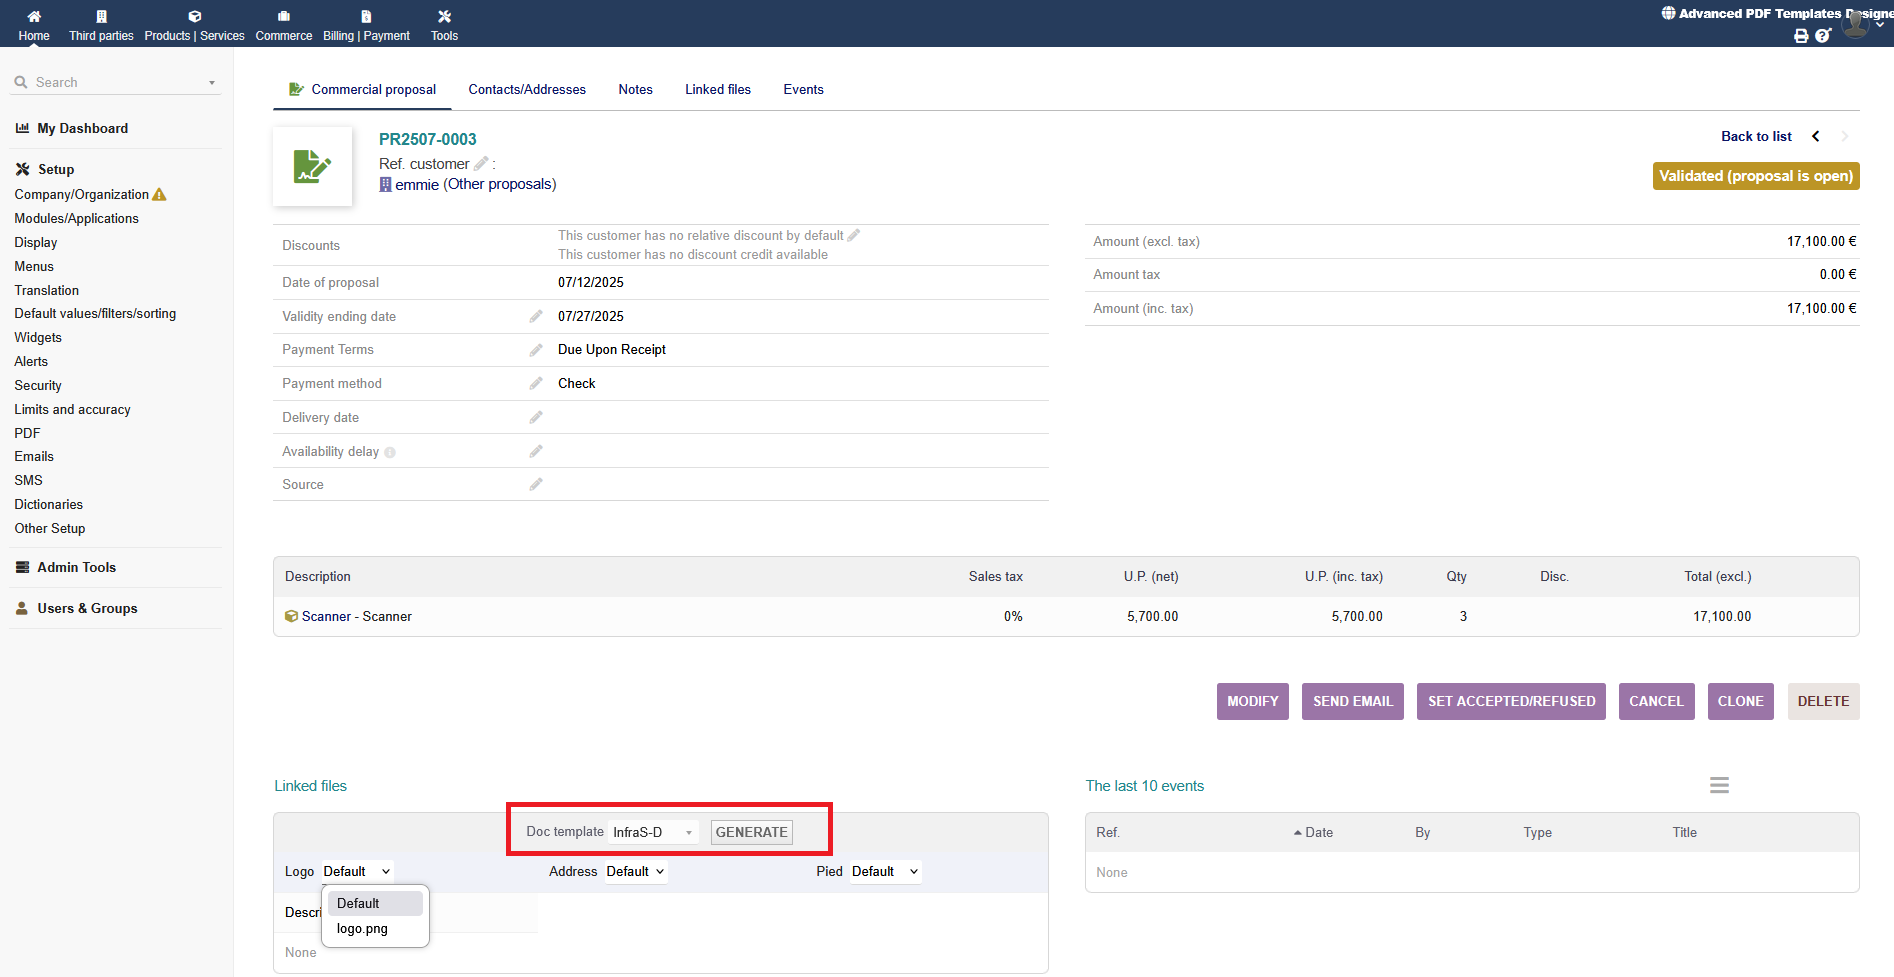Image resolution: width=1894 pixels, height=977 pixels.
Task: Click the Home icon in top bar
Action: click(x=34, y=16)
